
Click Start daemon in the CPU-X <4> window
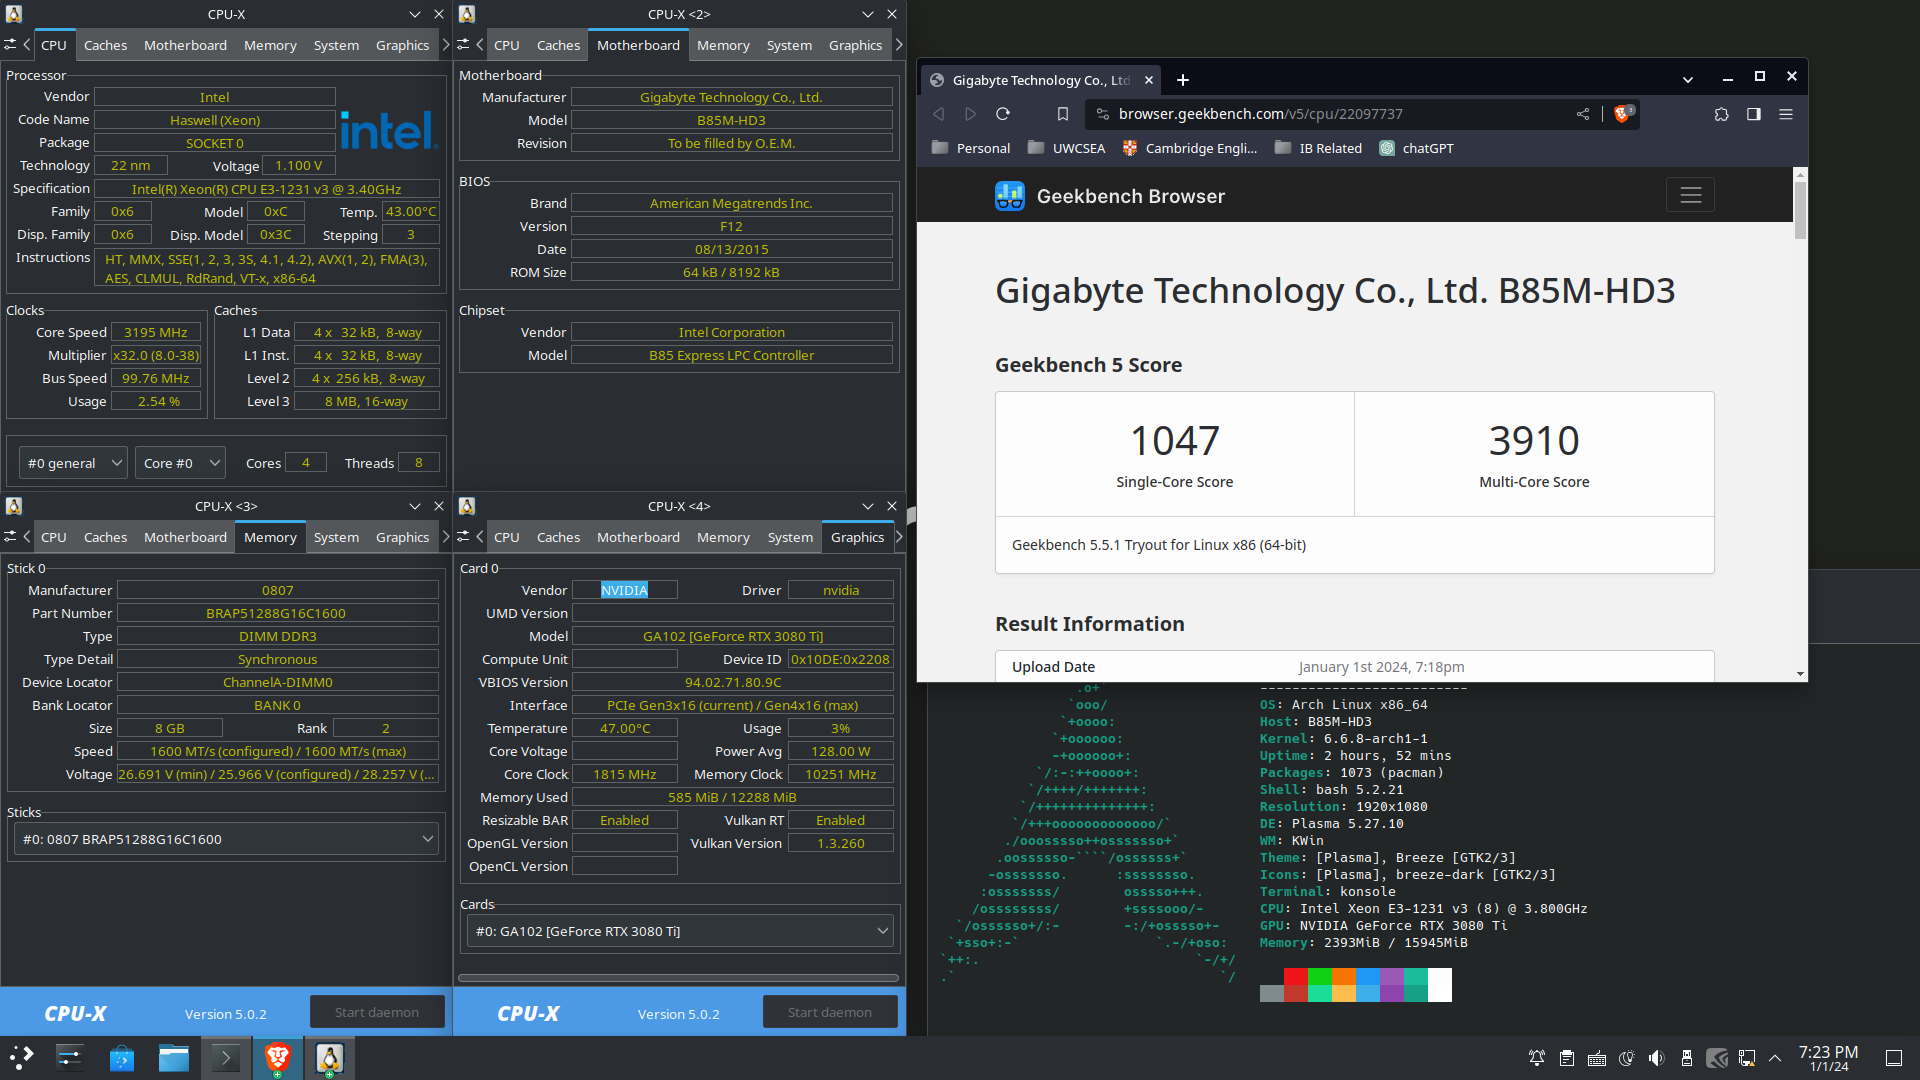830,1012
